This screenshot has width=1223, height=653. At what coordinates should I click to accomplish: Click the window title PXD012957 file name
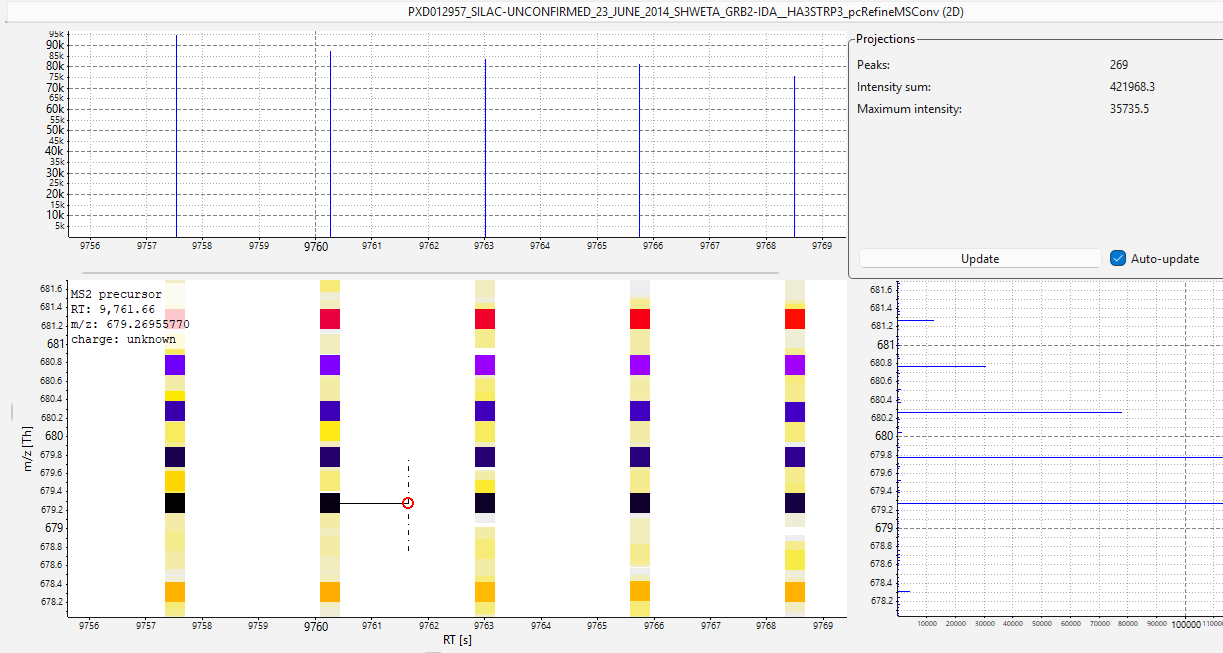coord(687,12)
